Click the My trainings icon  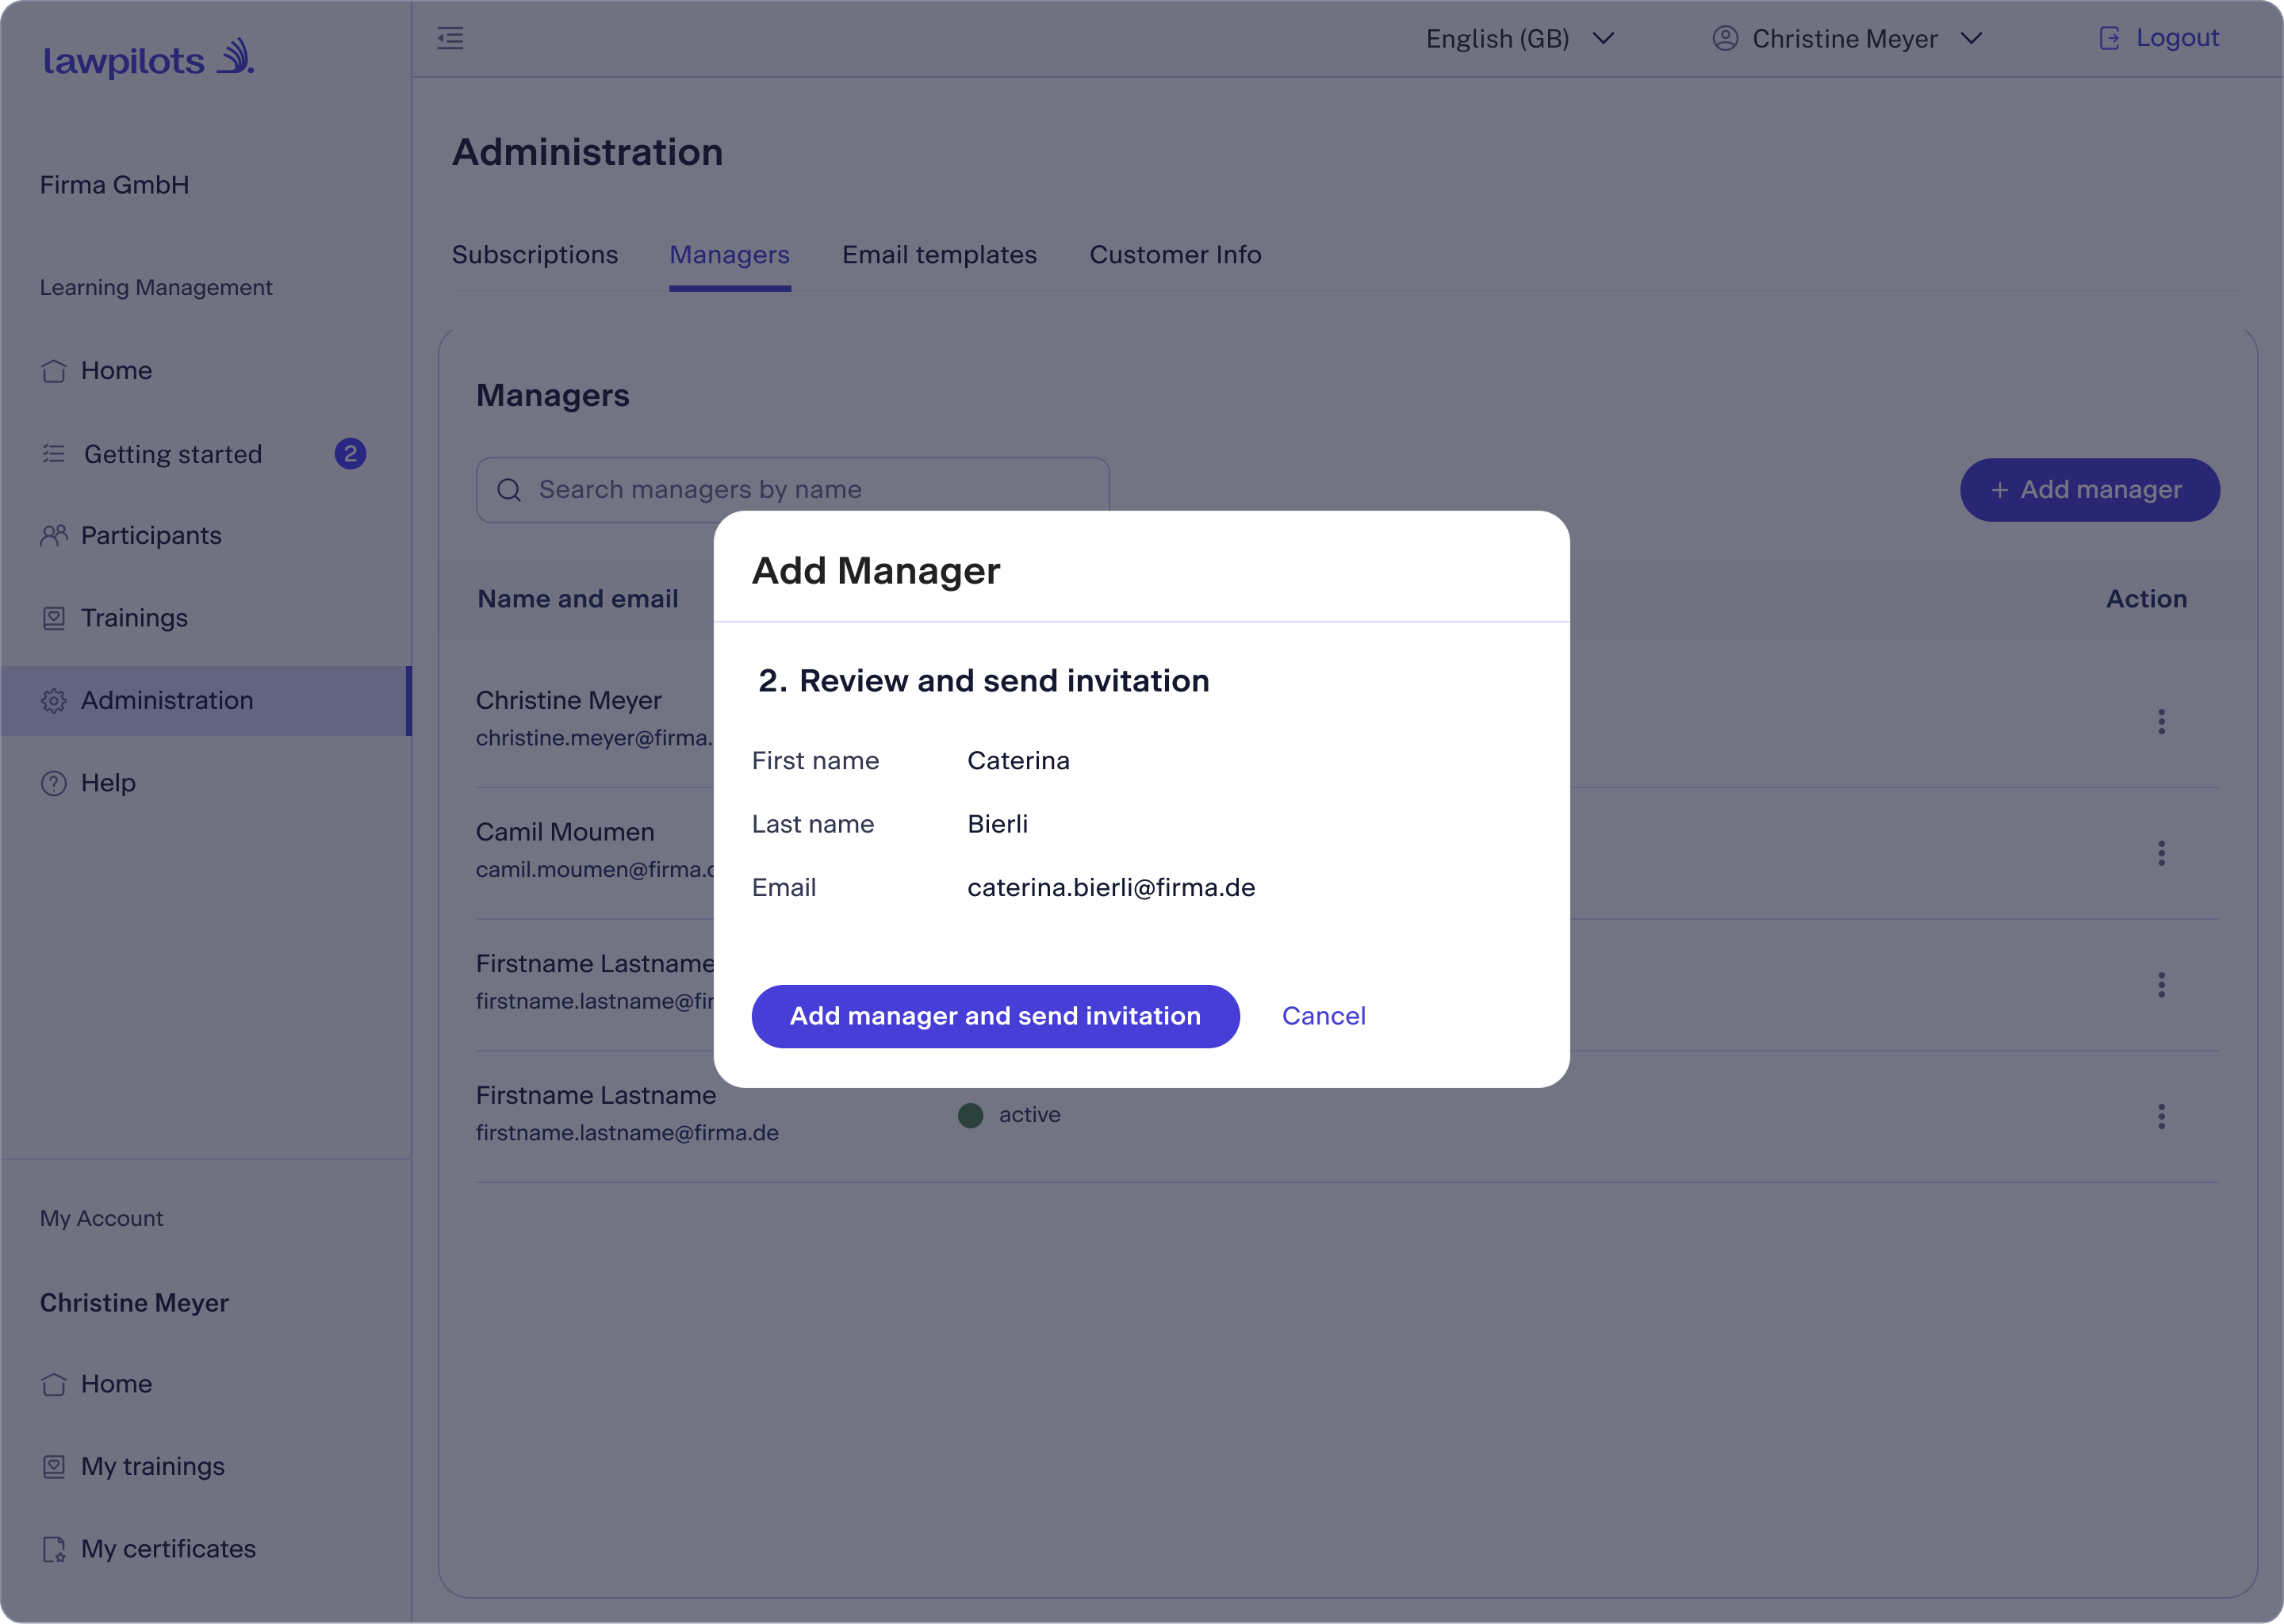[54, 1467]
